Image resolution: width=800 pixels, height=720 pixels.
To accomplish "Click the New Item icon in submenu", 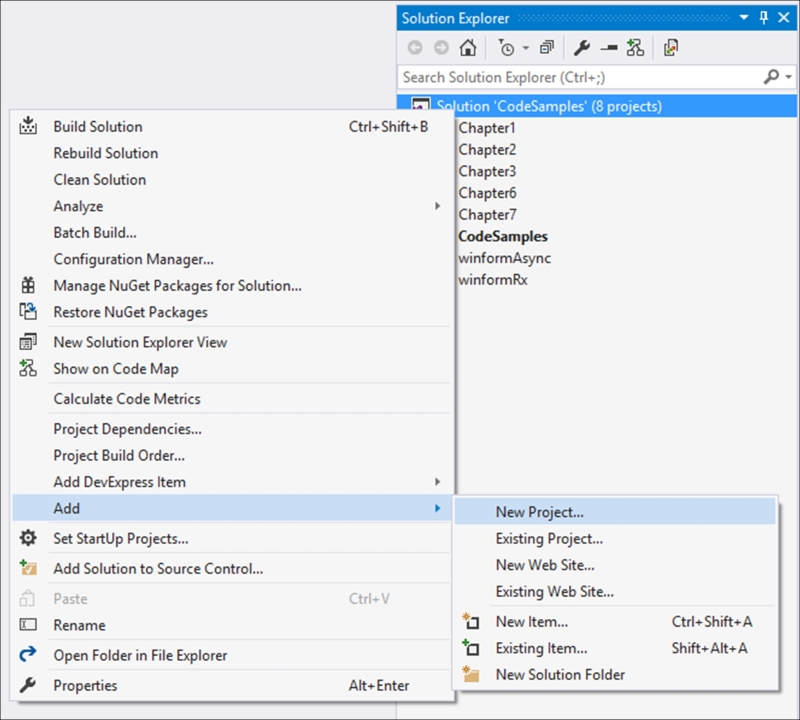I will pyautogui.click(x=470, y=621).
